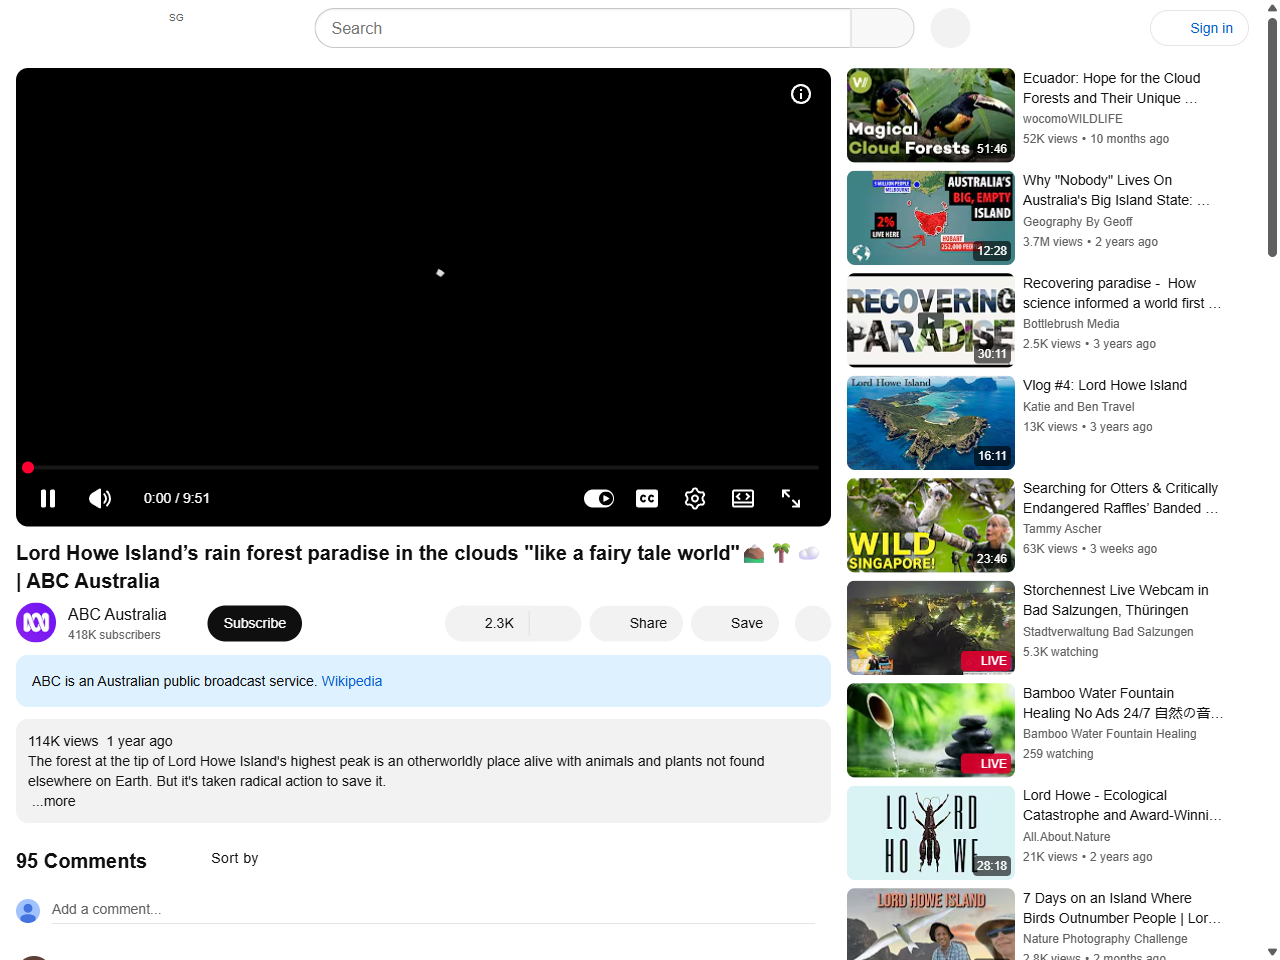Mute the video volume speaker icon
The image size is (1280, 960).
point(100,498)
